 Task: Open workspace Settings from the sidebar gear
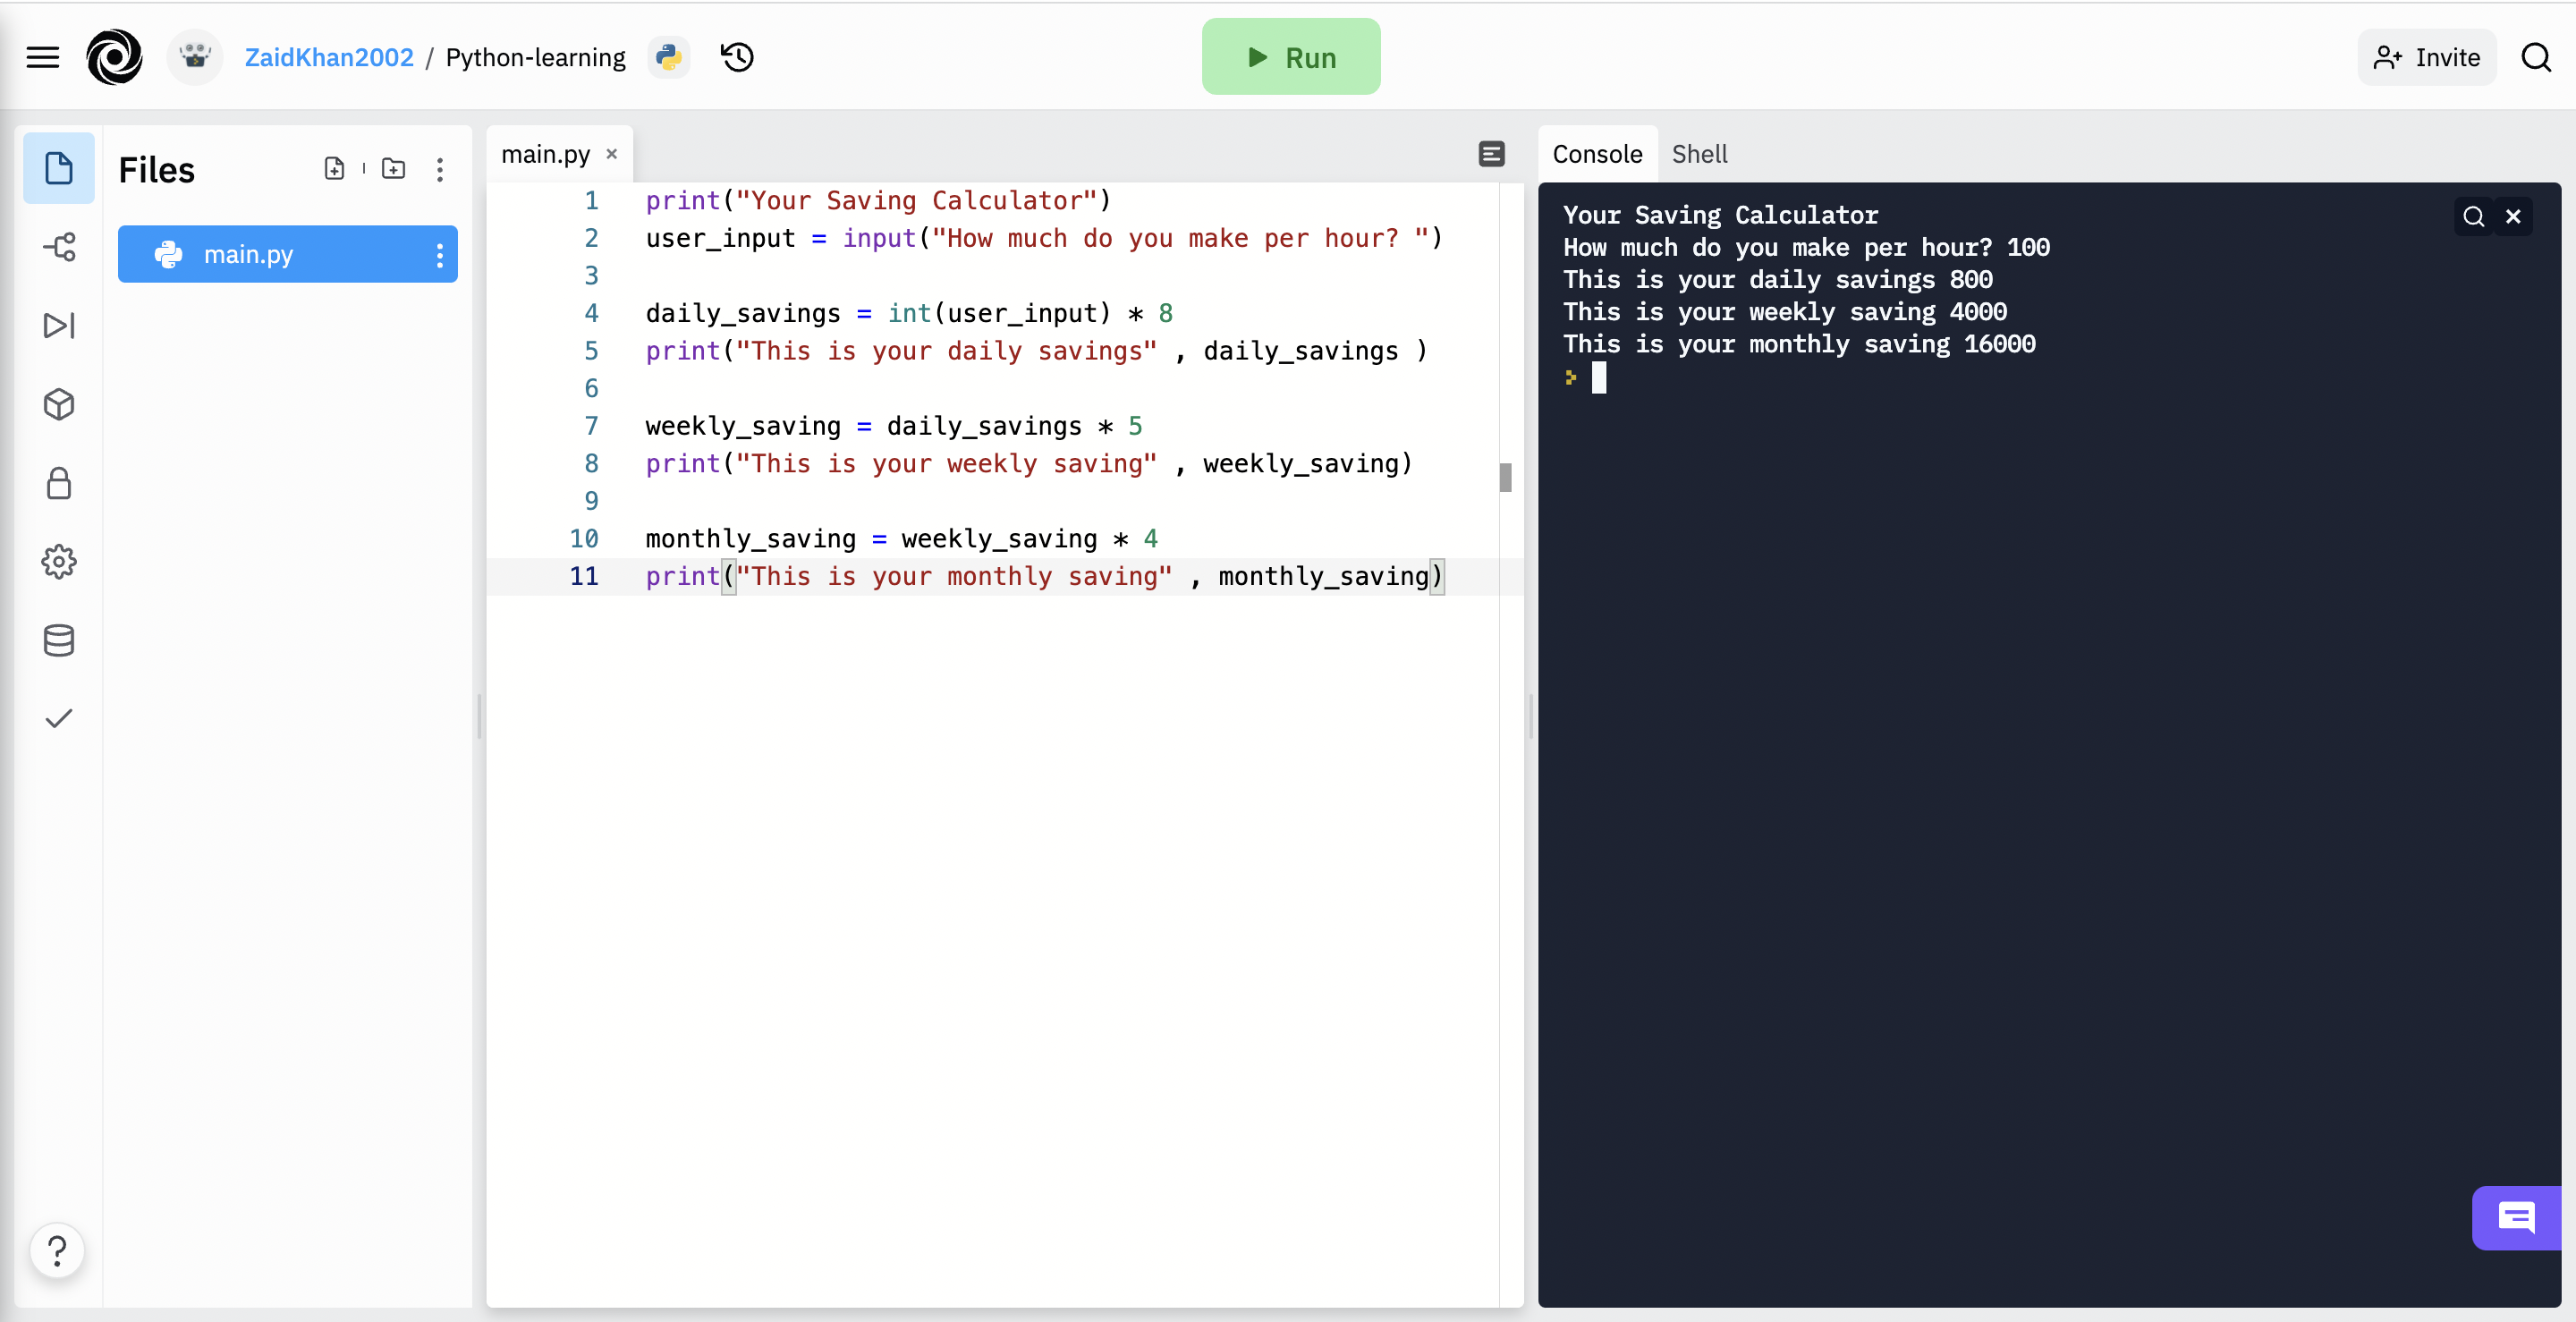(58, 561)
